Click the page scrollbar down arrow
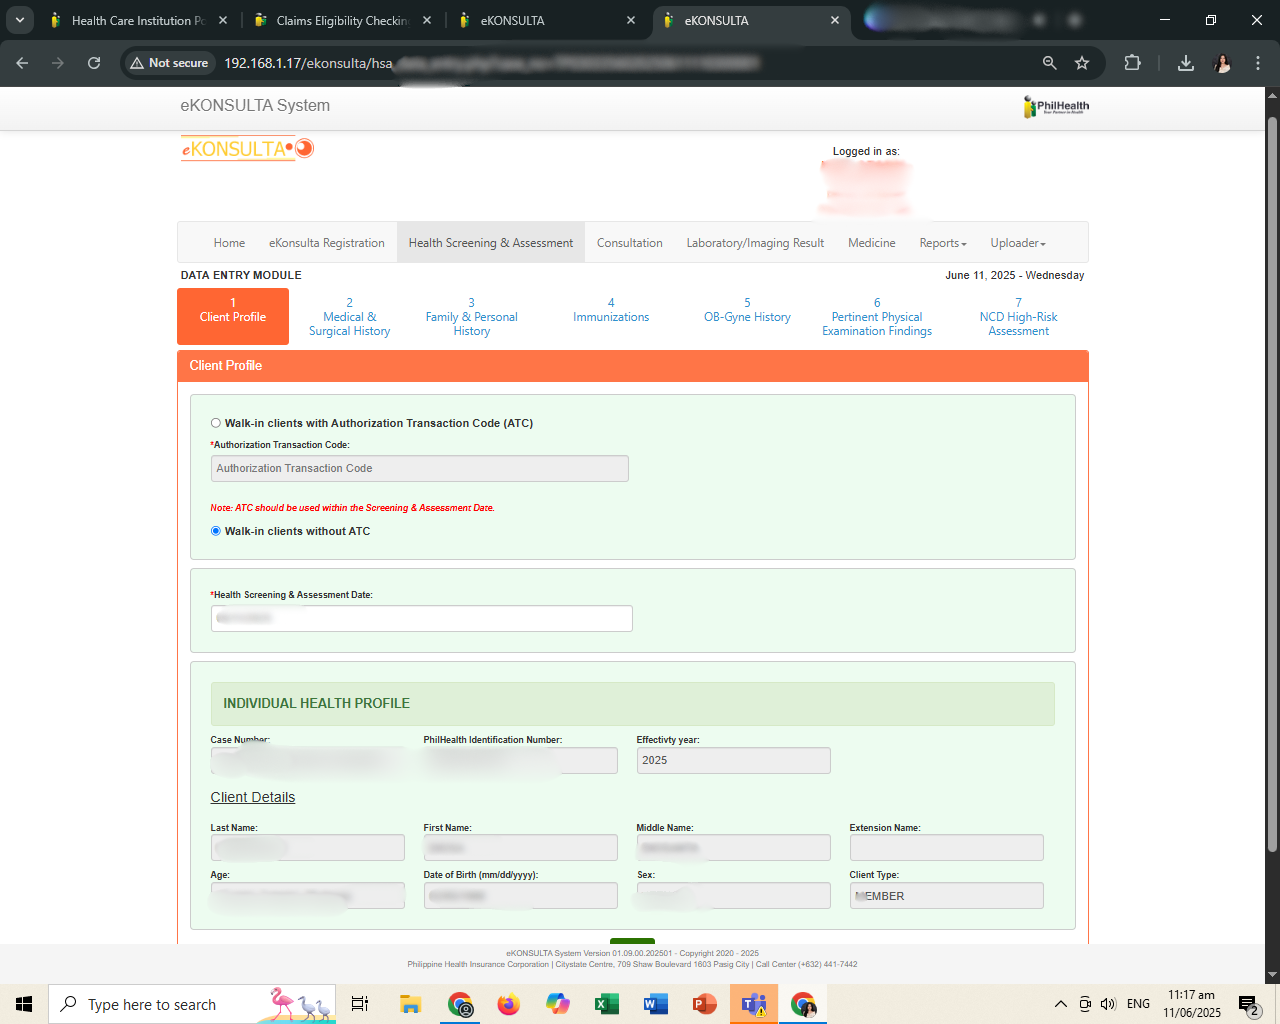The image size is (1280, 1024). [1272, 975]
